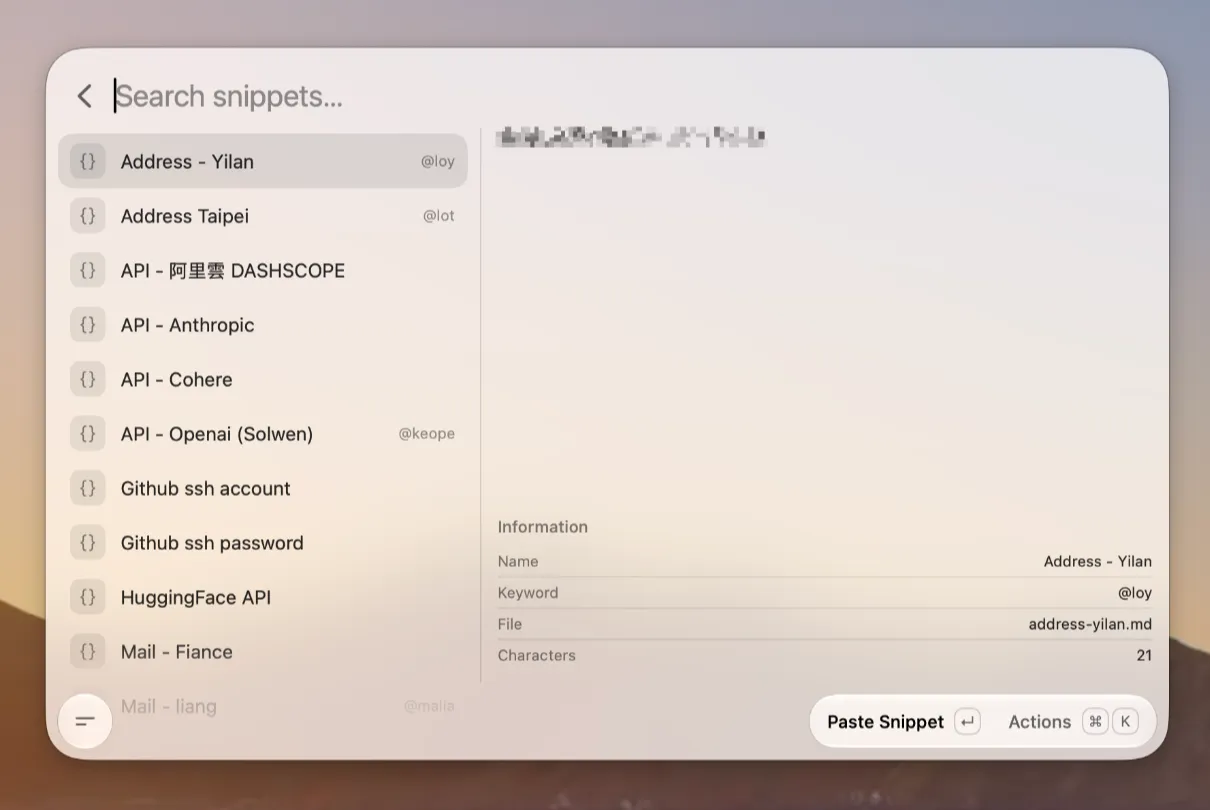Open the Actions menu

pyautogui.click(x=1073, y=722)
